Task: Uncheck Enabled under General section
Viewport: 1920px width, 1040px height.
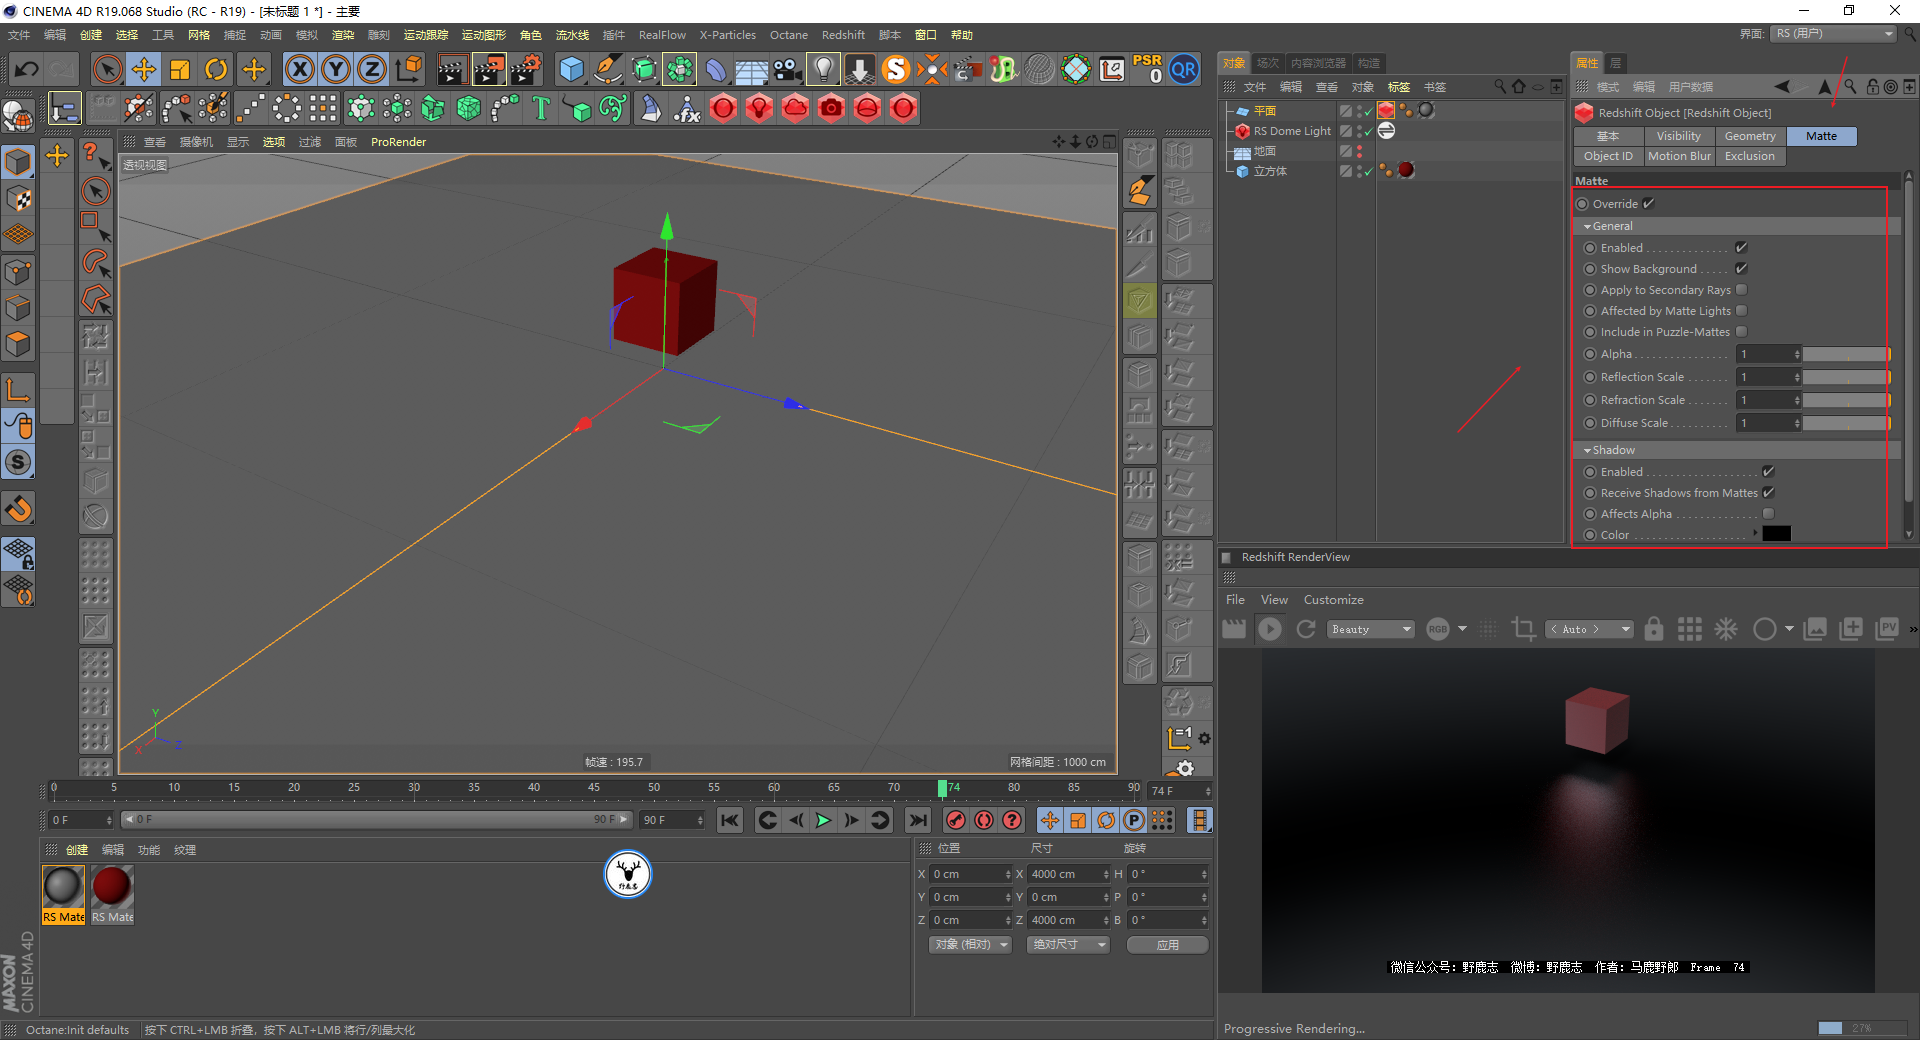Action: pos(1741,248)
